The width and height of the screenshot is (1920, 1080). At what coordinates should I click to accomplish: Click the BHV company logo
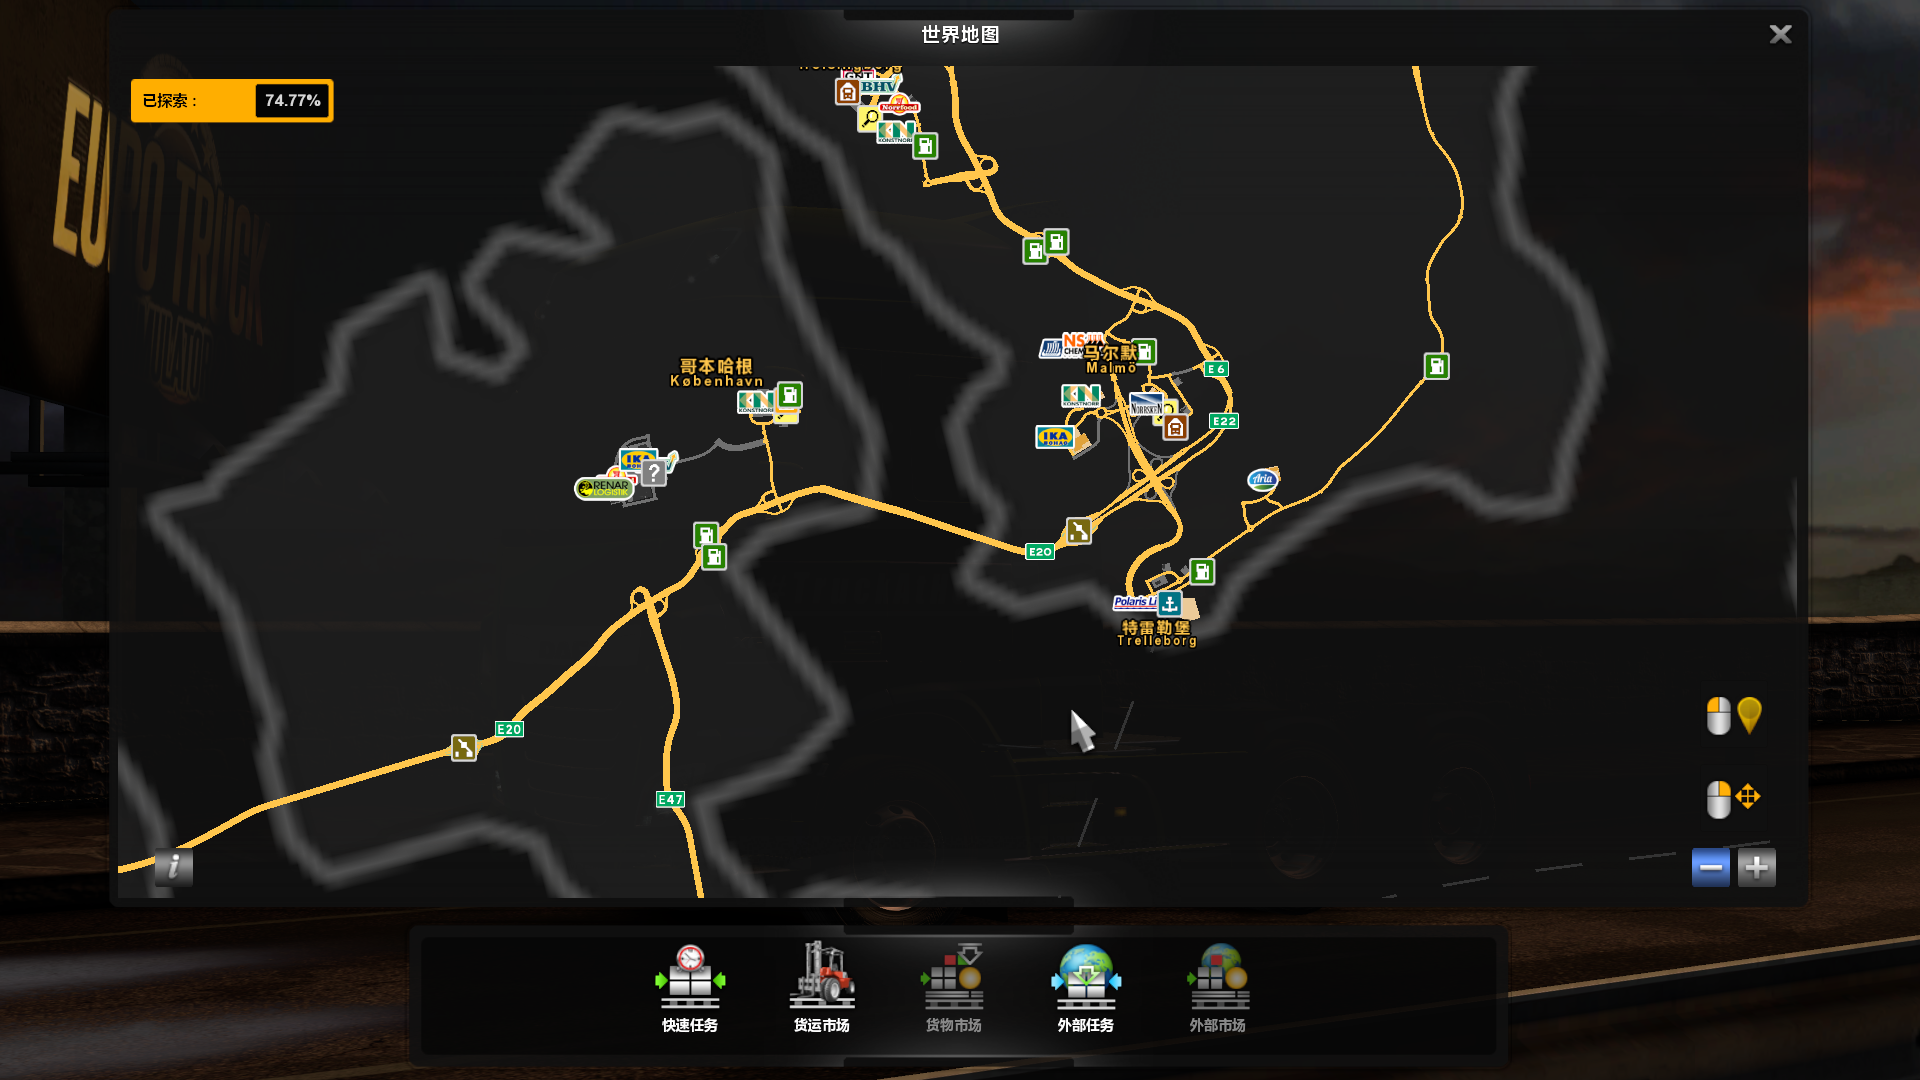[x=878, y=87]
